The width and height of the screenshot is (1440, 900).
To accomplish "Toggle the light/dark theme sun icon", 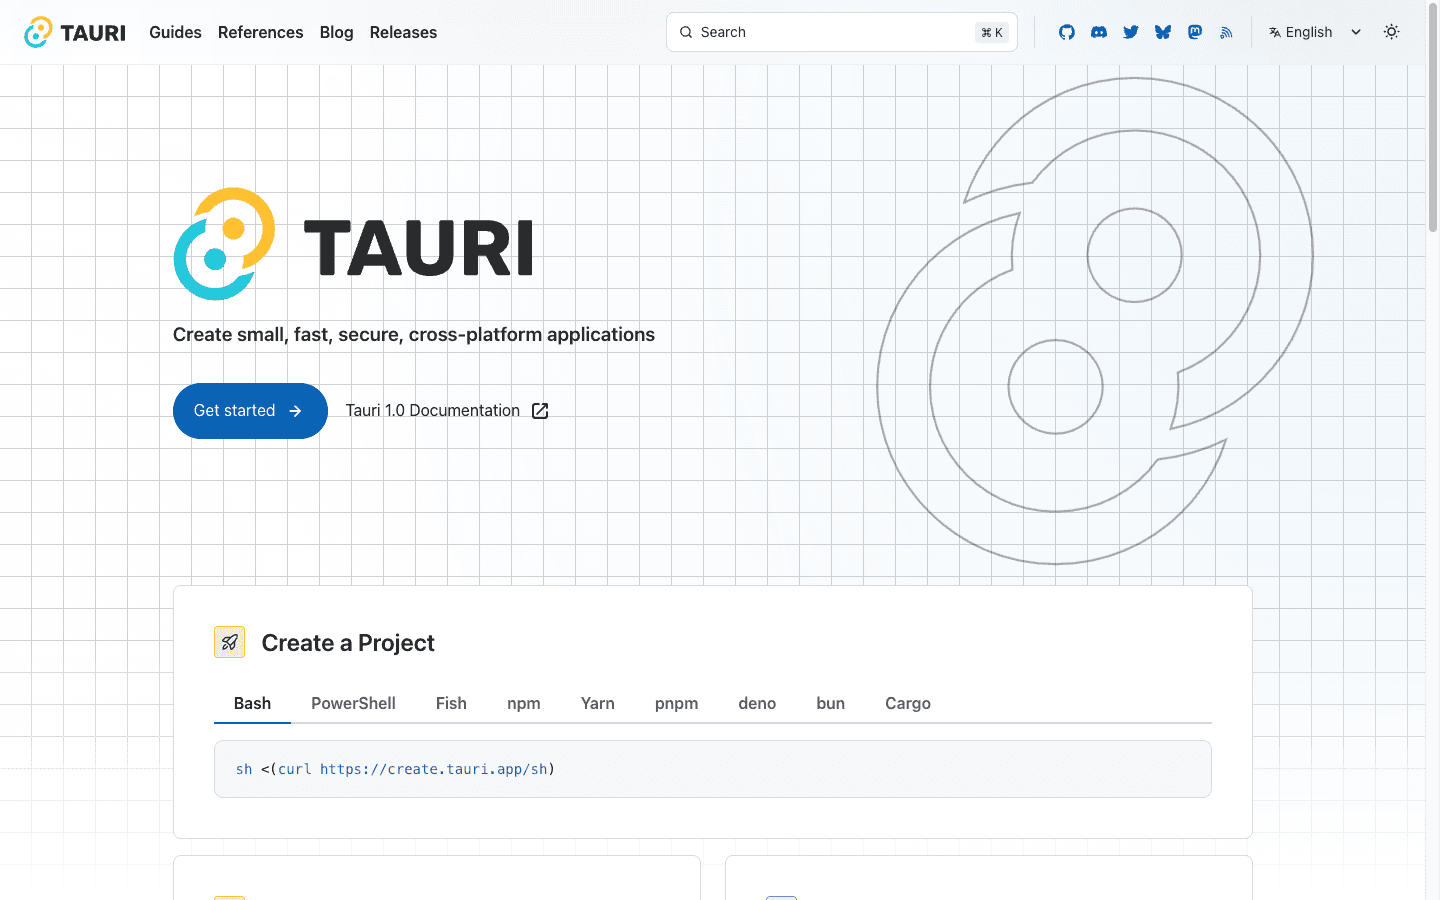I will click(x=1391, y=32).
